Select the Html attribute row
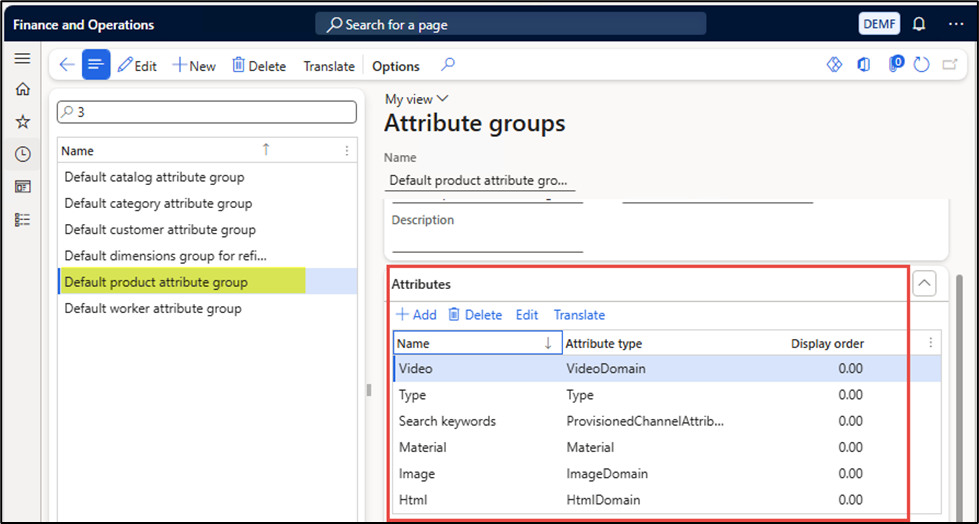The height and width of the screenshot is (524, 979). coord(667,500)
